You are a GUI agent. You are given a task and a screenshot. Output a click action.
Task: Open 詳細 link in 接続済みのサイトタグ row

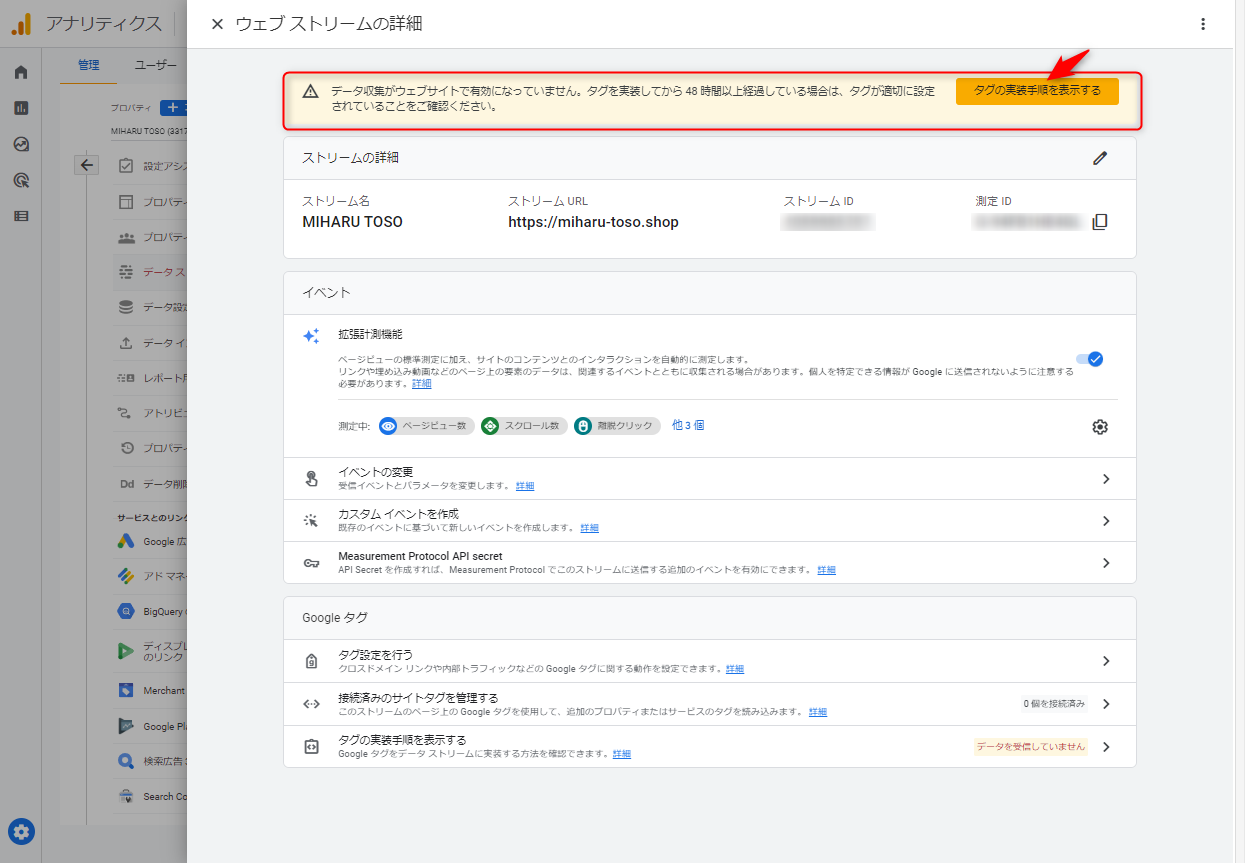click(x=818, y=712)
